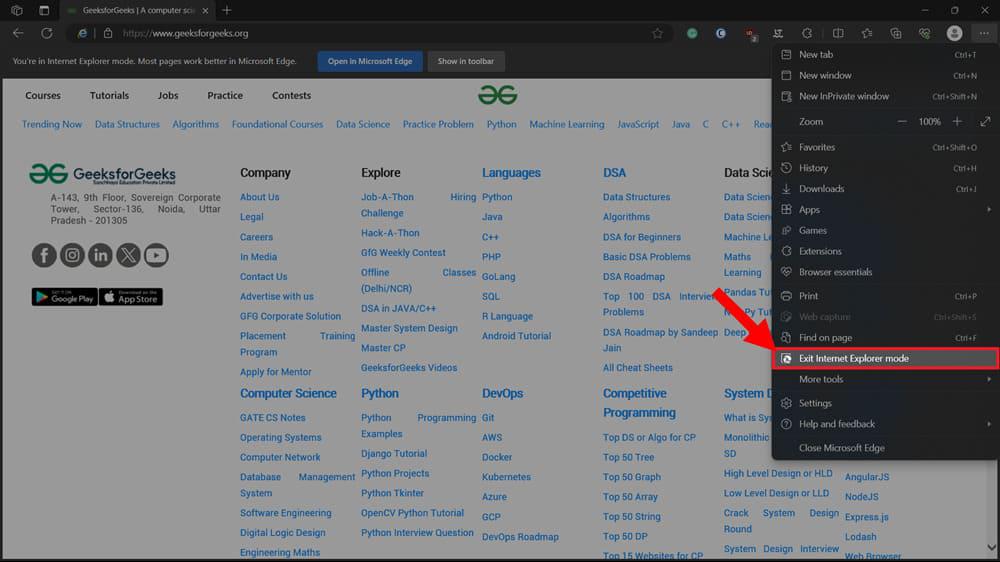Open Django Tutorial link
Viewport: 1000px width, 562px height.
point(393,454)
